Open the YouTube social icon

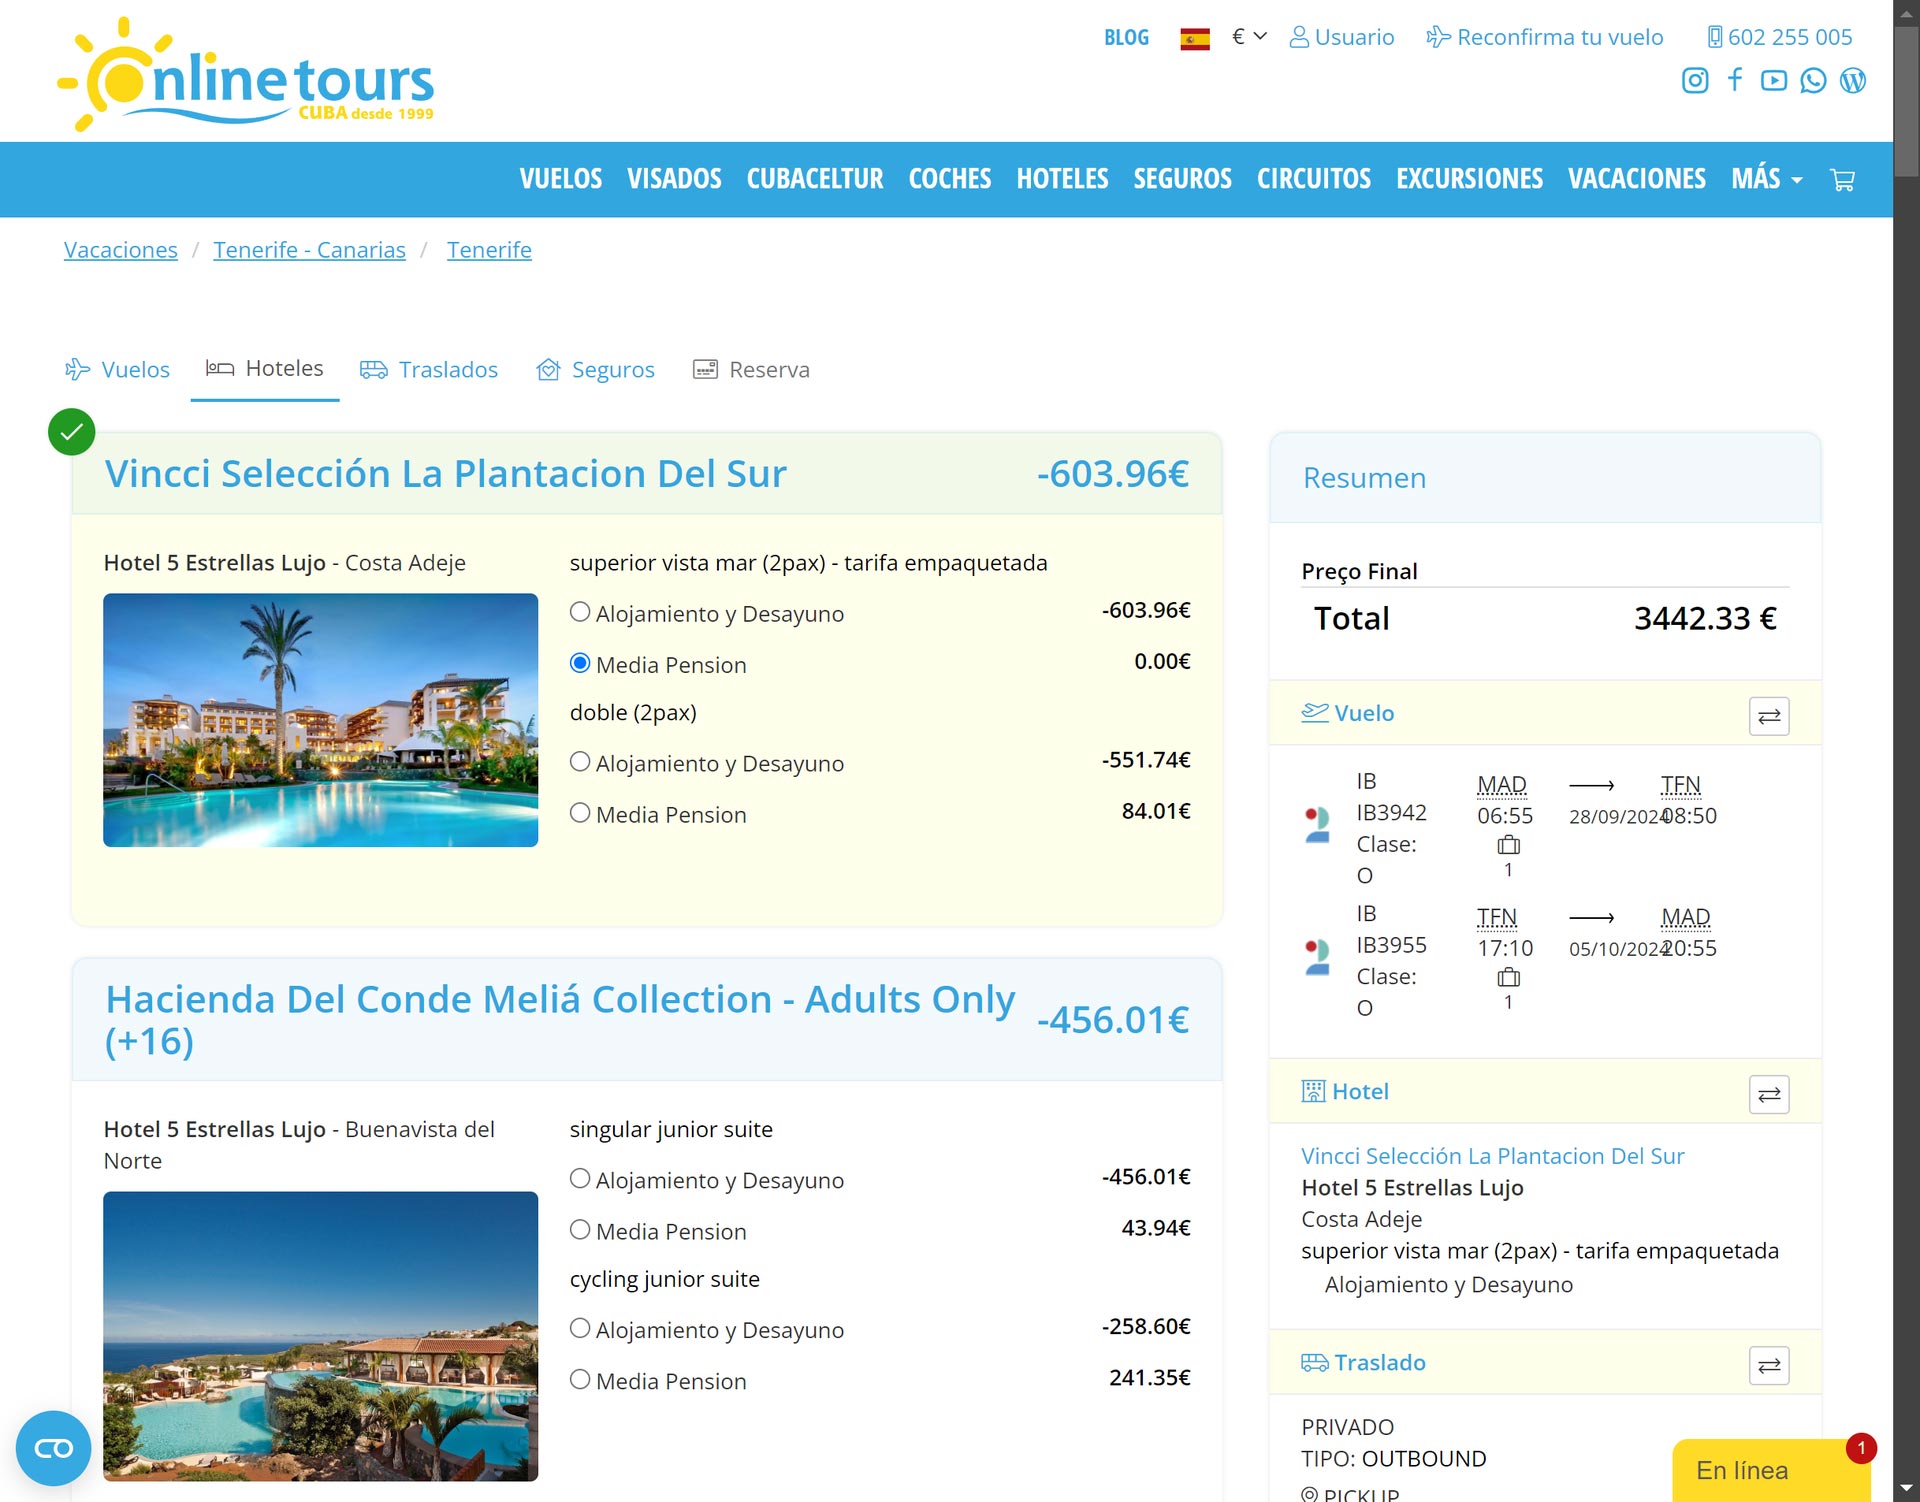tap(1774, 80)
